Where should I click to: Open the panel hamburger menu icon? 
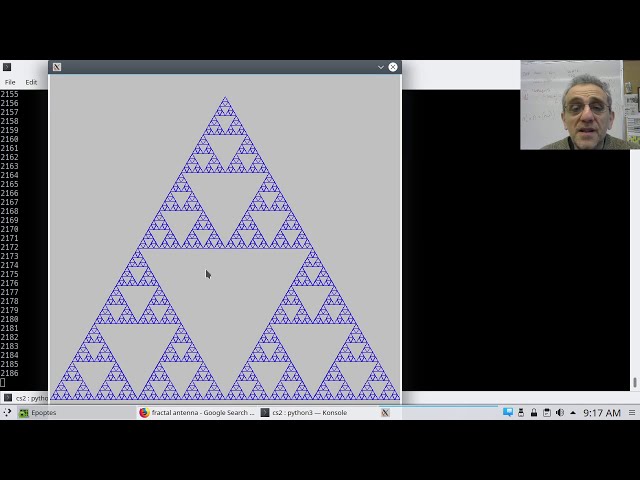click(632, 413)
